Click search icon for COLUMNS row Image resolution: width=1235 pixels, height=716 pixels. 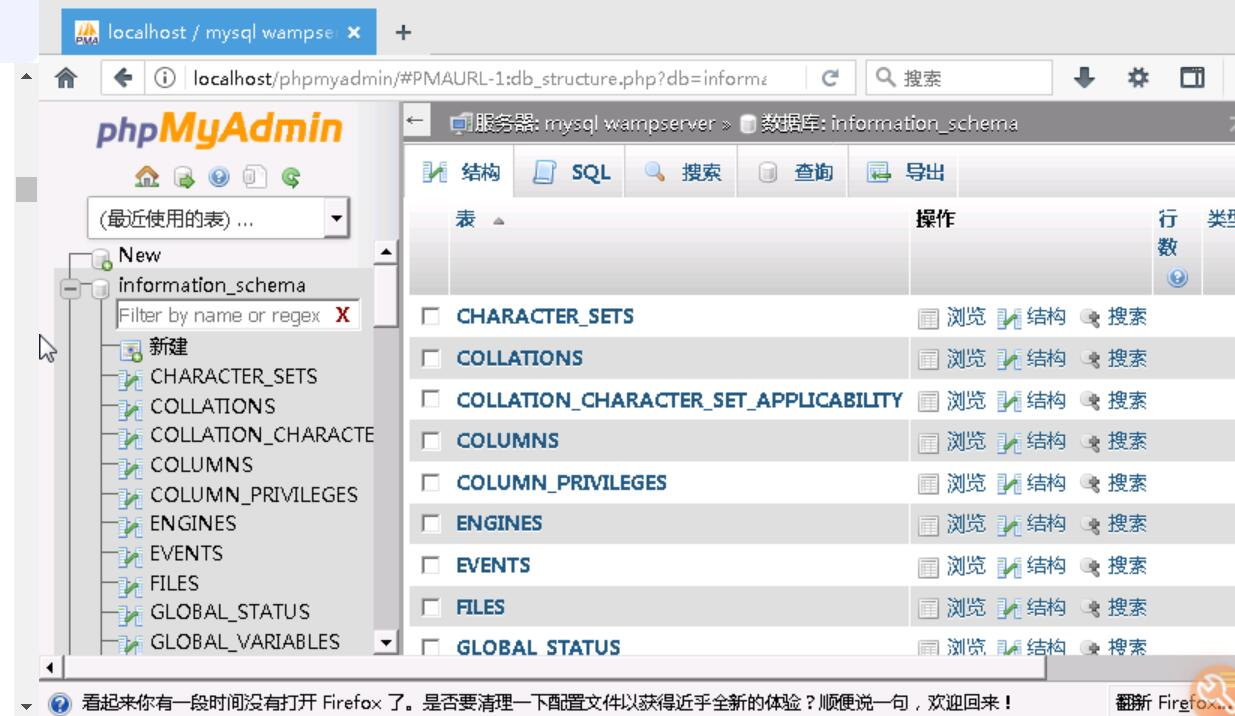pos(1092,442)
